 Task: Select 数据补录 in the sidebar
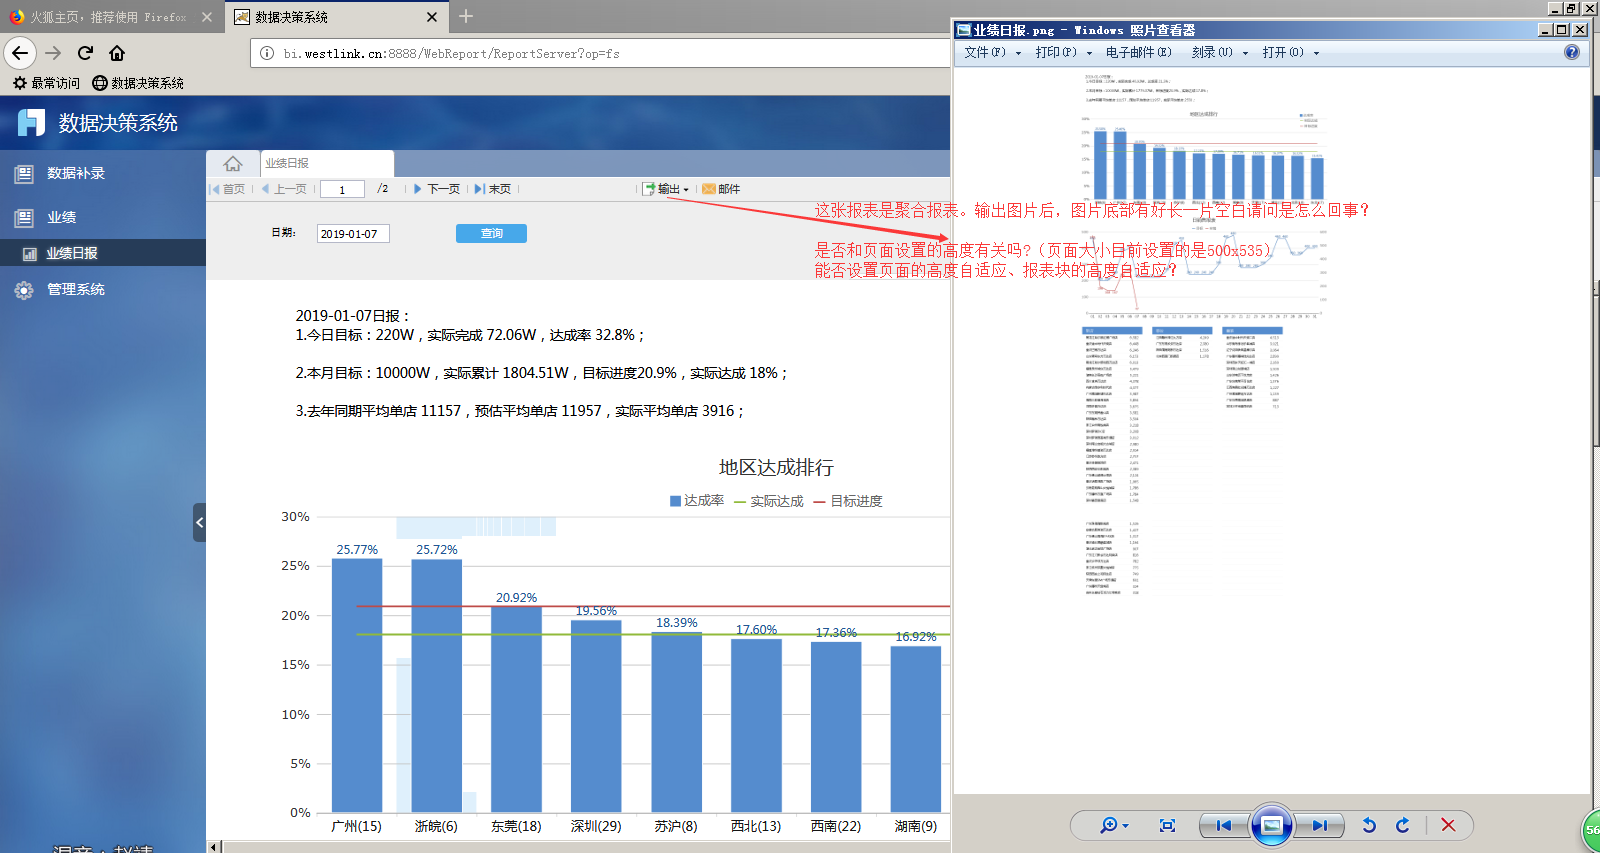pyautogui.click(x=76, y=173)
